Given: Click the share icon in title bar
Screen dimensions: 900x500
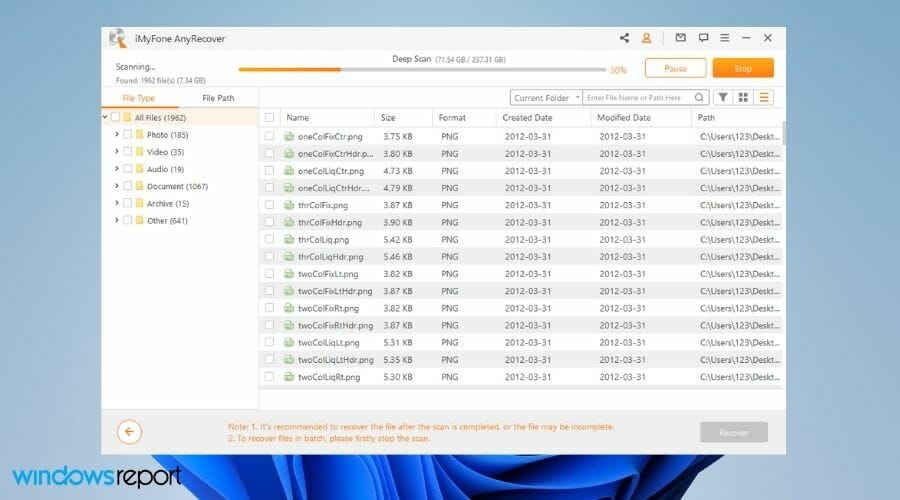Looking at the screenshot, I should pos(624,38).
